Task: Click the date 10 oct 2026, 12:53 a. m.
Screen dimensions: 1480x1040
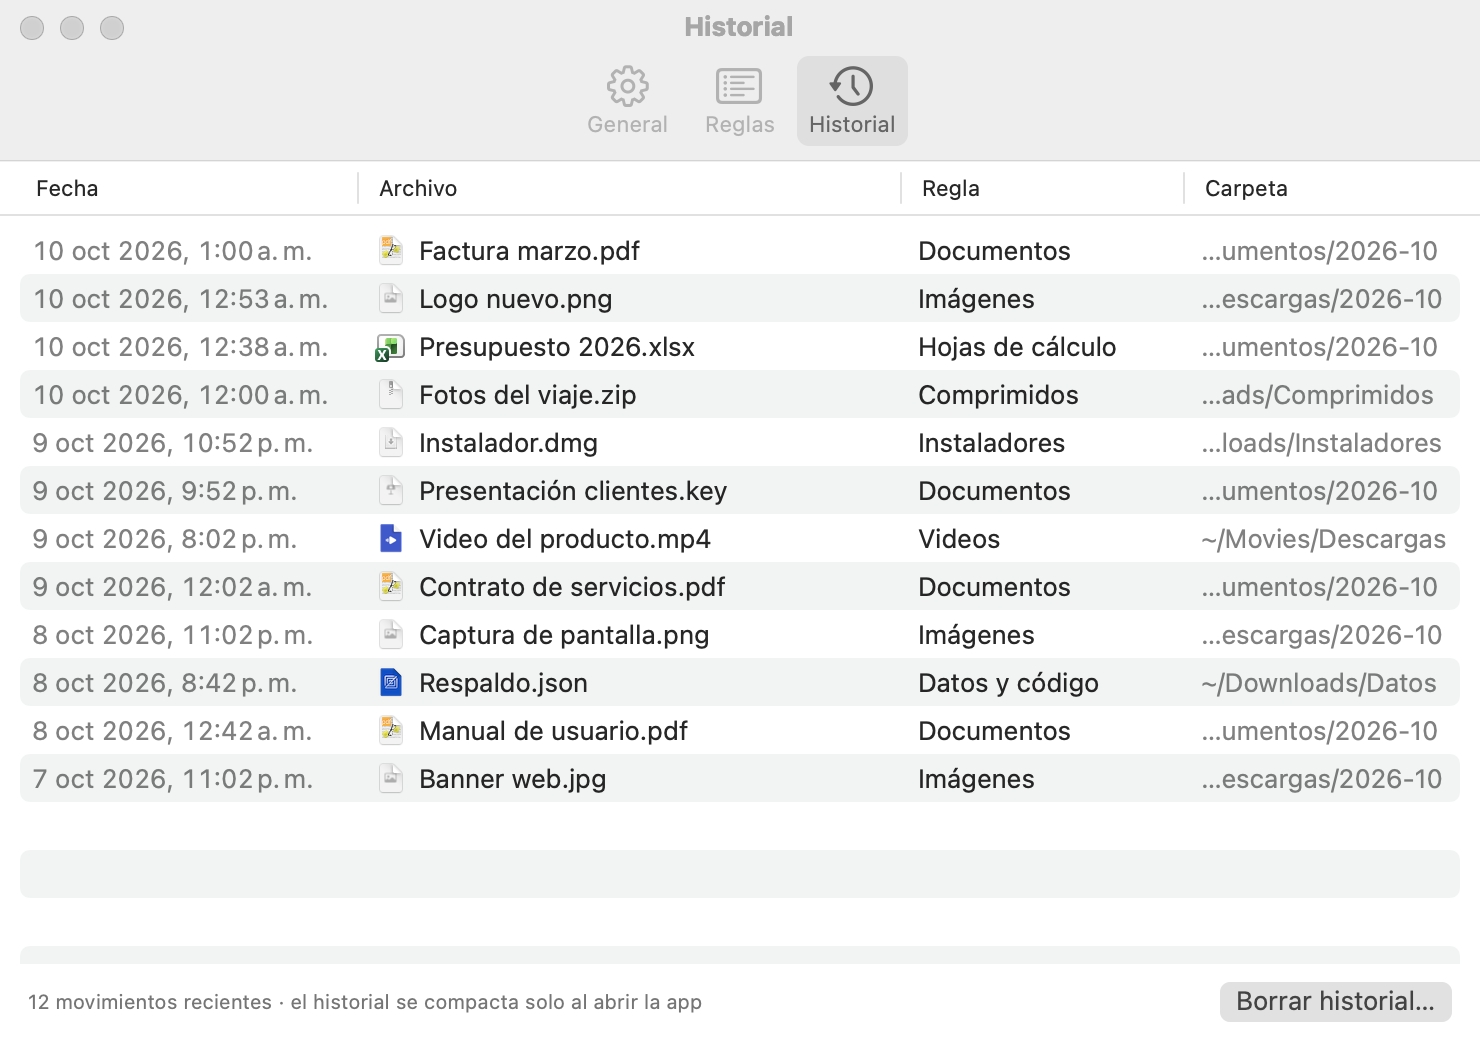Action: click(x=181, y=299)
